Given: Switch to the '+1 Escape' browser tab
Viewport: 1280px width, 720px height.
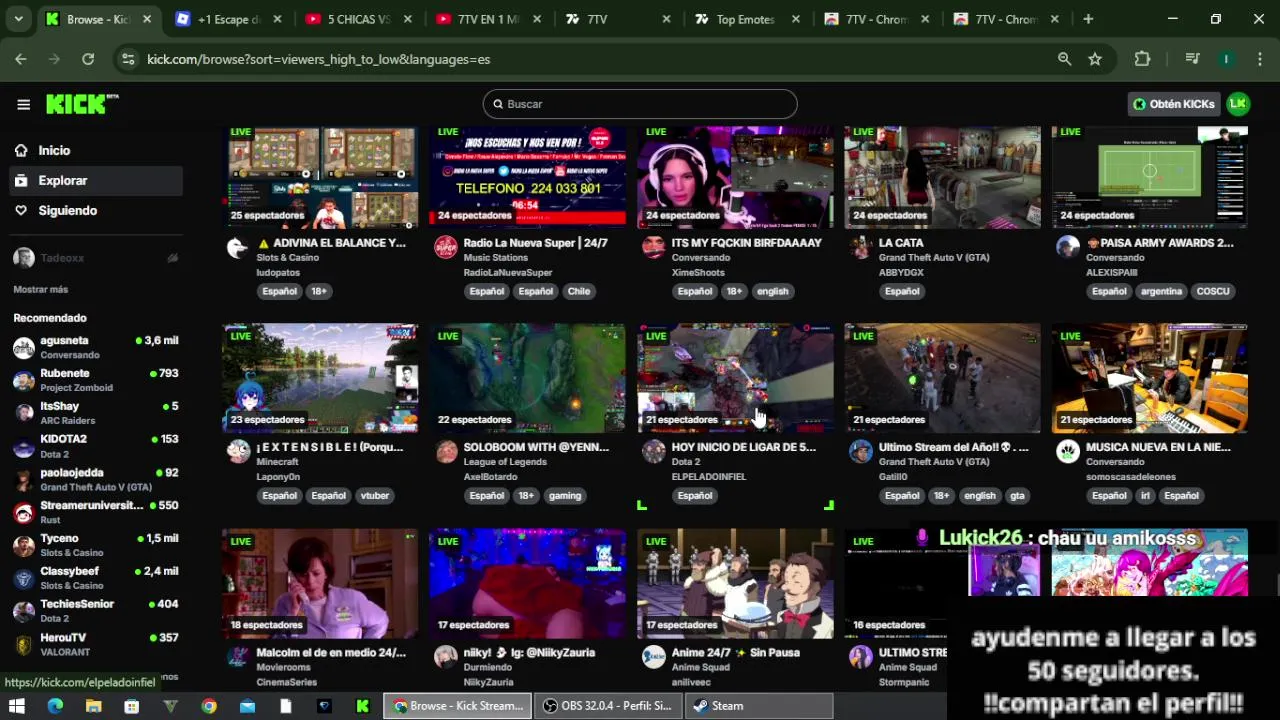Looking at the screenshot, I should [x=229, y=19].
